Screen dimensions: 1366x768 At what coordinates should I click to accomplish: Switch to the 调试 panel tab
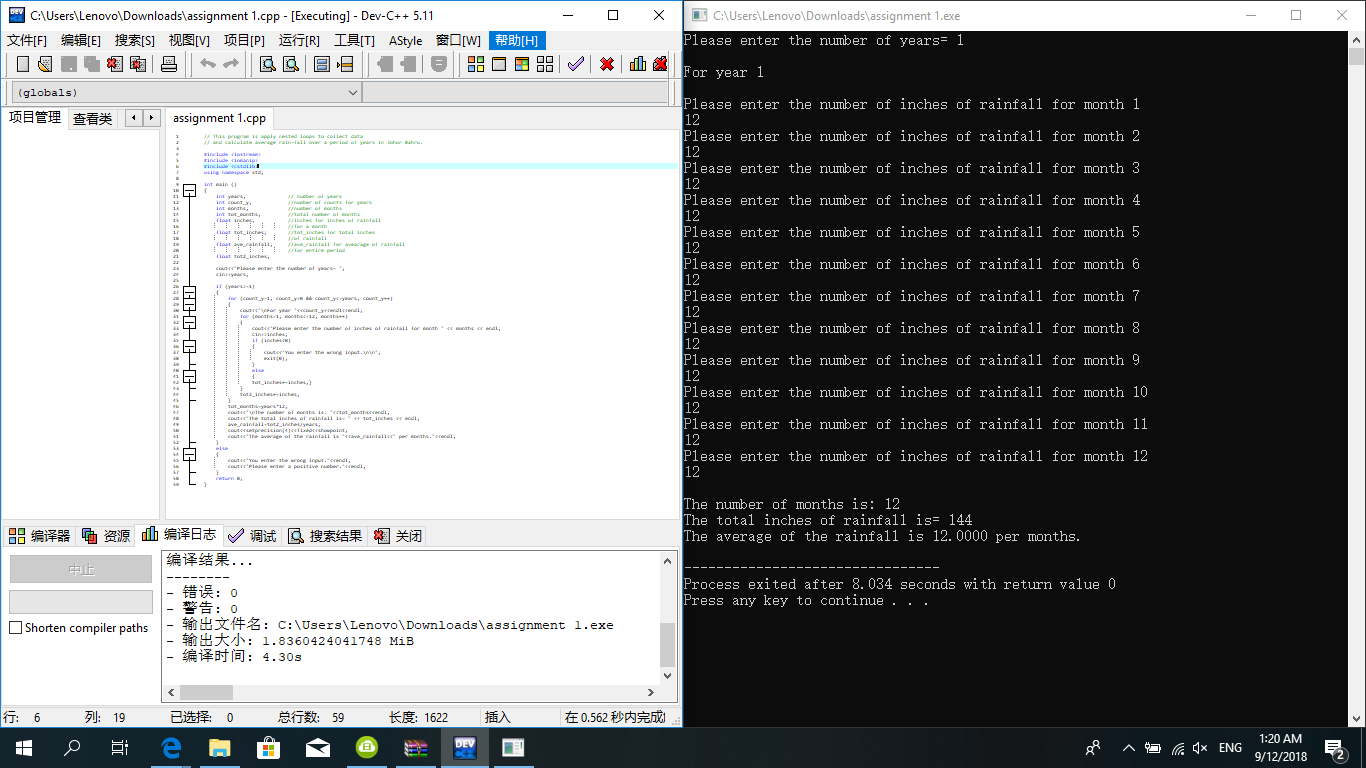point(252,535)
